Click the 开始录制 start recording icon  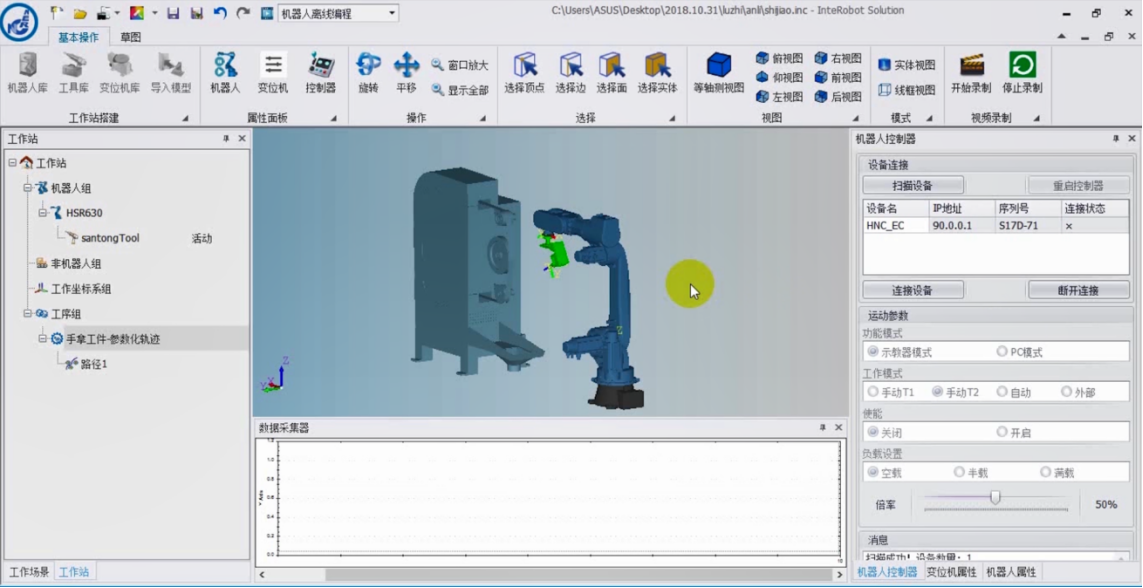(x=972, y=73)
